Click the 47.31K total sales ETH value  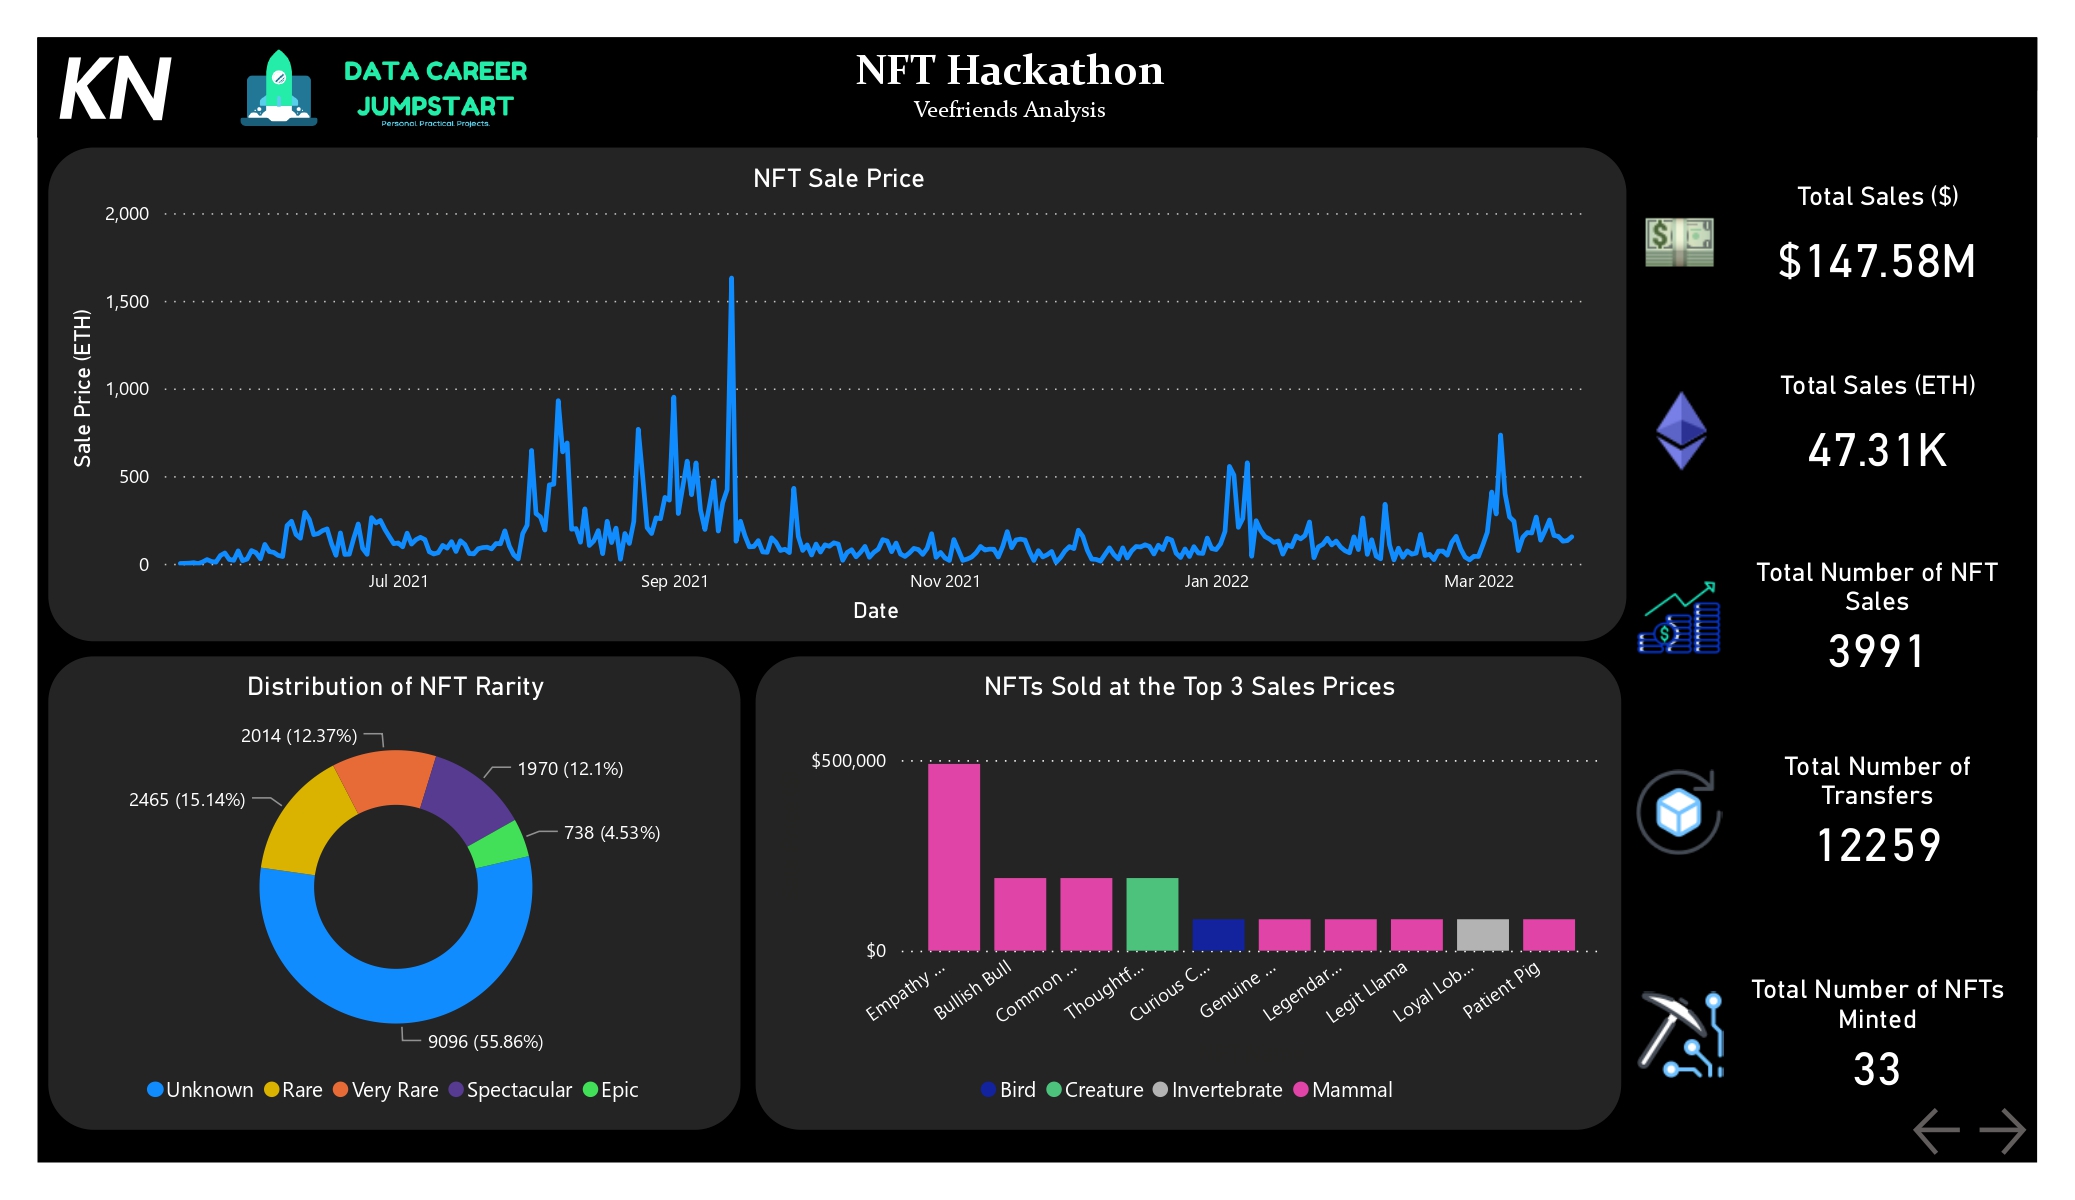tap(1877, 450)
